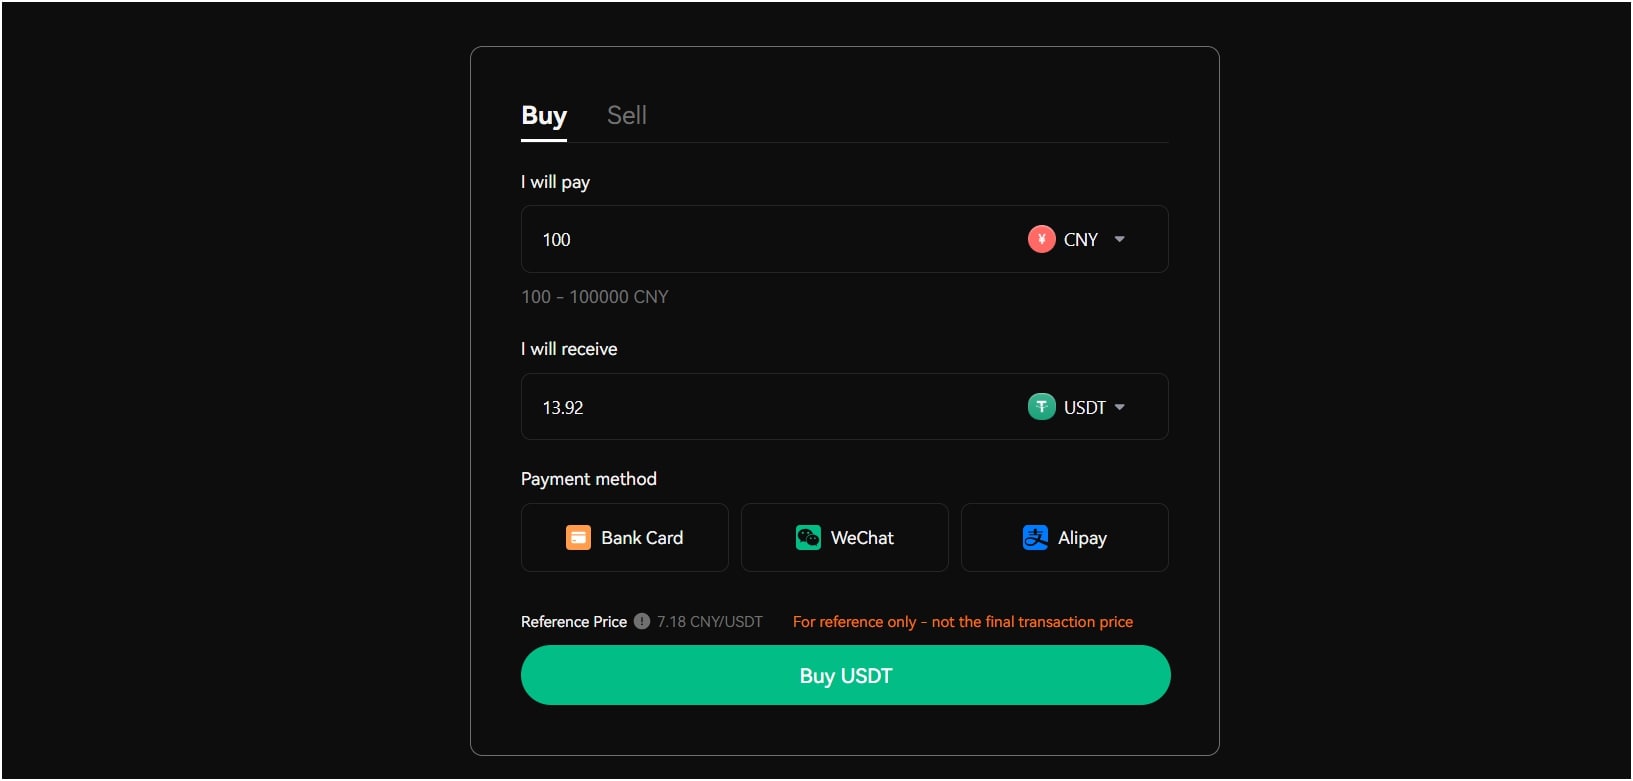
Task: Pick Alipay as payment method
Action: [x=1065, y=538]
